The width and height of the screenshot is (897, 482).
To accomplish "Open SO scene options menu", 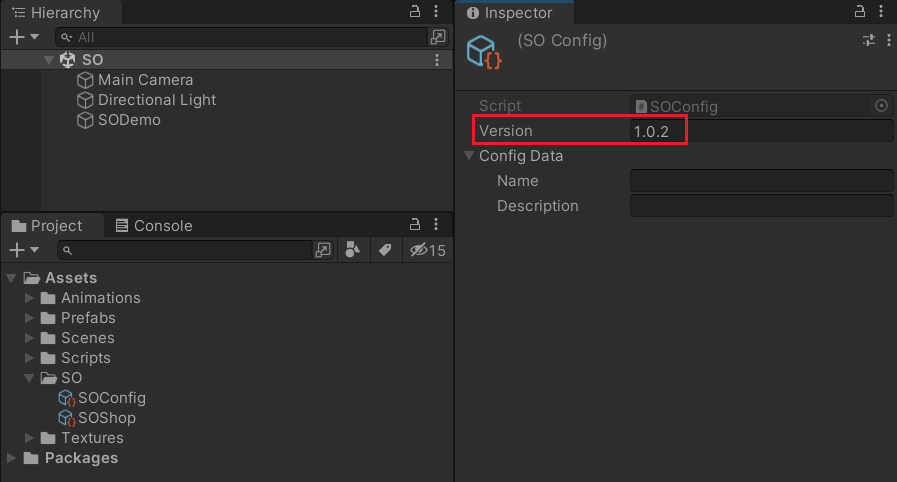I will coord(436,60).
